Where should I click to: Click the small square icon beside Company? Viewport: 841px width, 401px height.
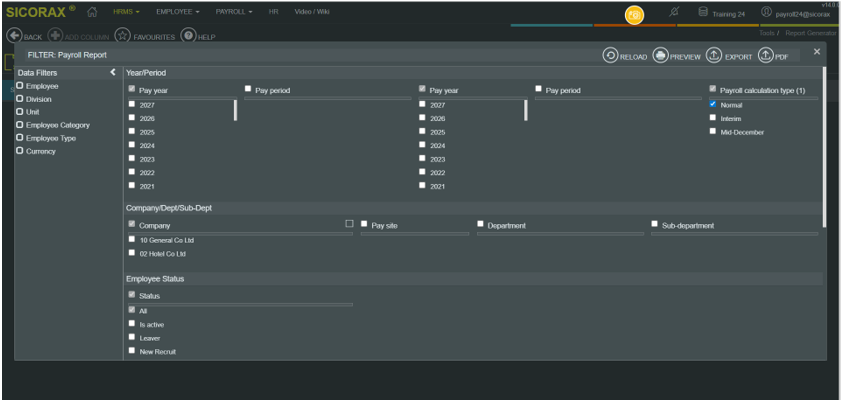point(350,224)
